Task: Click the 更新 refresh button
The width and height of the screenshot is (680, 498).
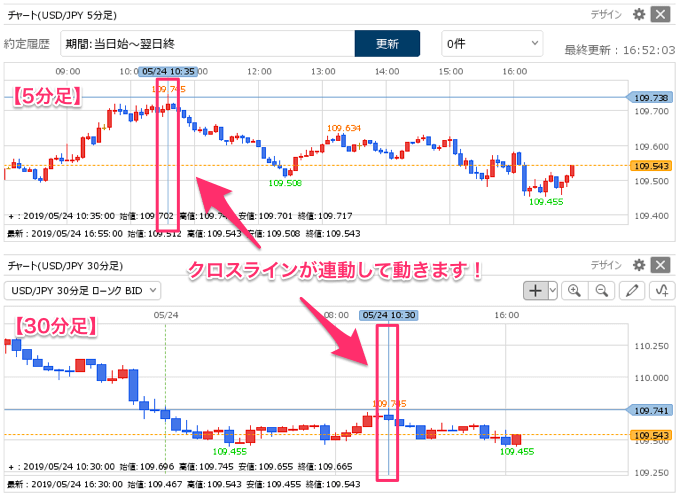Action: pos(387,43)
